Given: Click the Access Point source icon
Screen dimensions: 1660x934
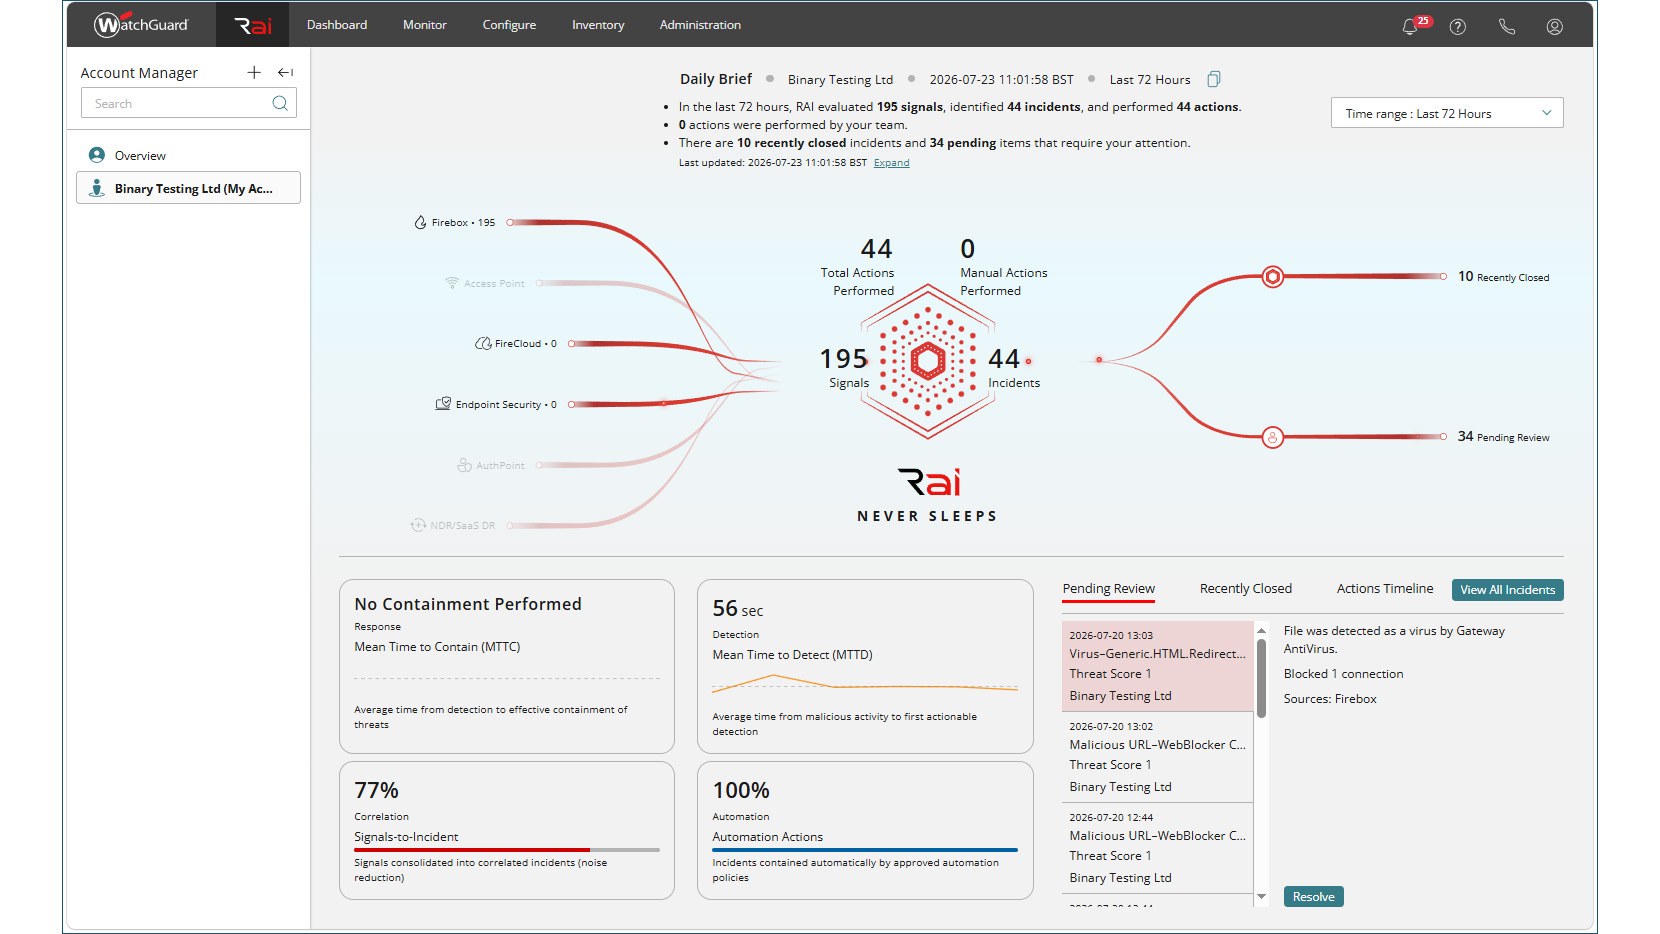Looking at the screenshot, I should [x=452, y=283].
